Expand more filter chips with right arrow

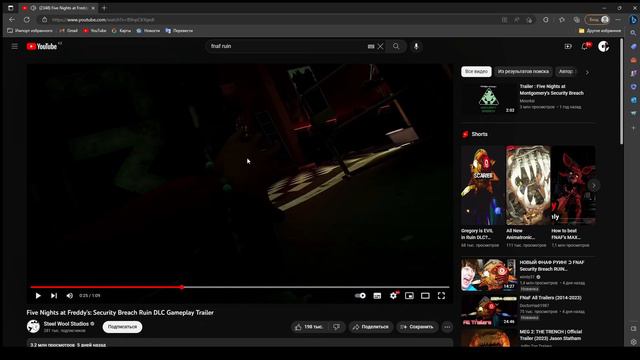point(587,72)
